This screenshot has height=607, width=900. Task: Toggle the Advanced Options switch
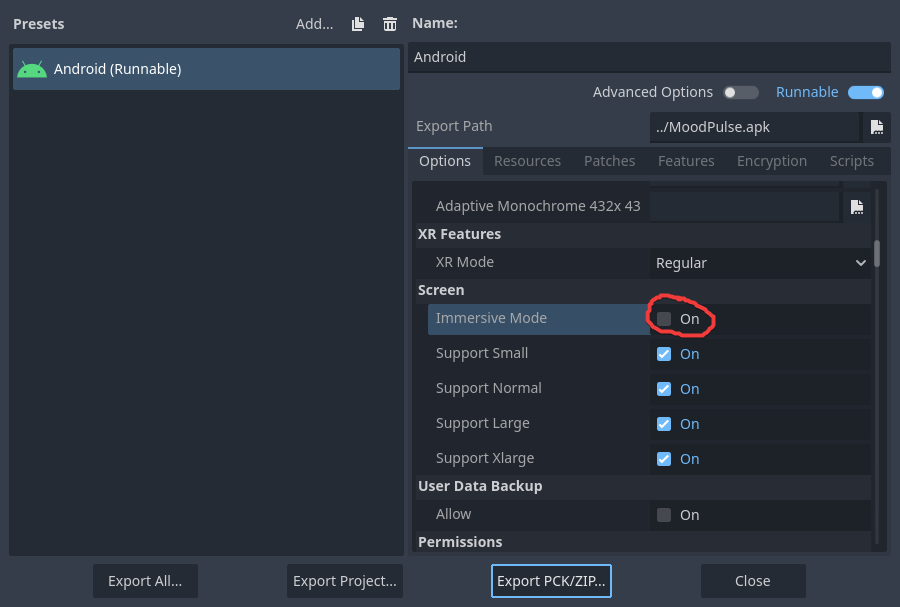click(x=741, y=92)
